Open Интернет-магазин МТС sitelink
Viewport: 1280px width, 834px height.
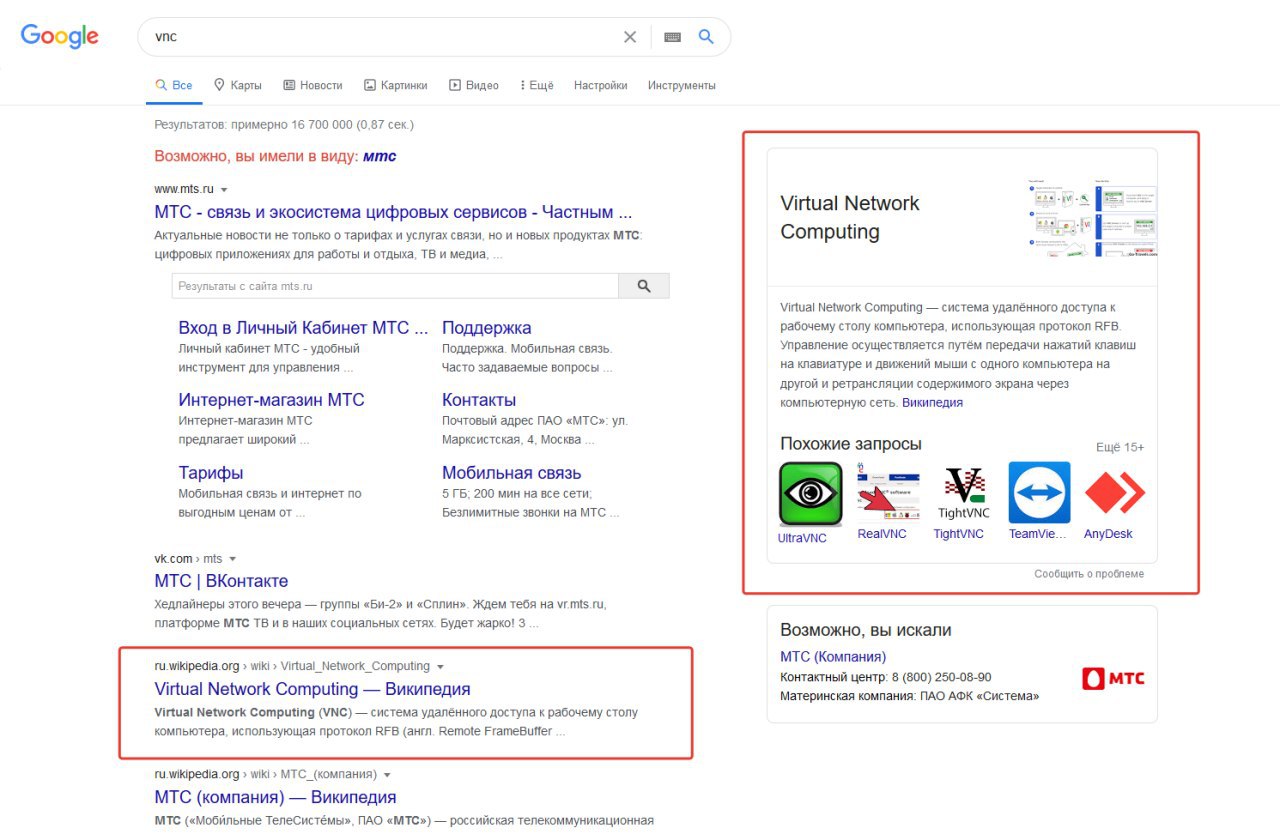point(271,400)
